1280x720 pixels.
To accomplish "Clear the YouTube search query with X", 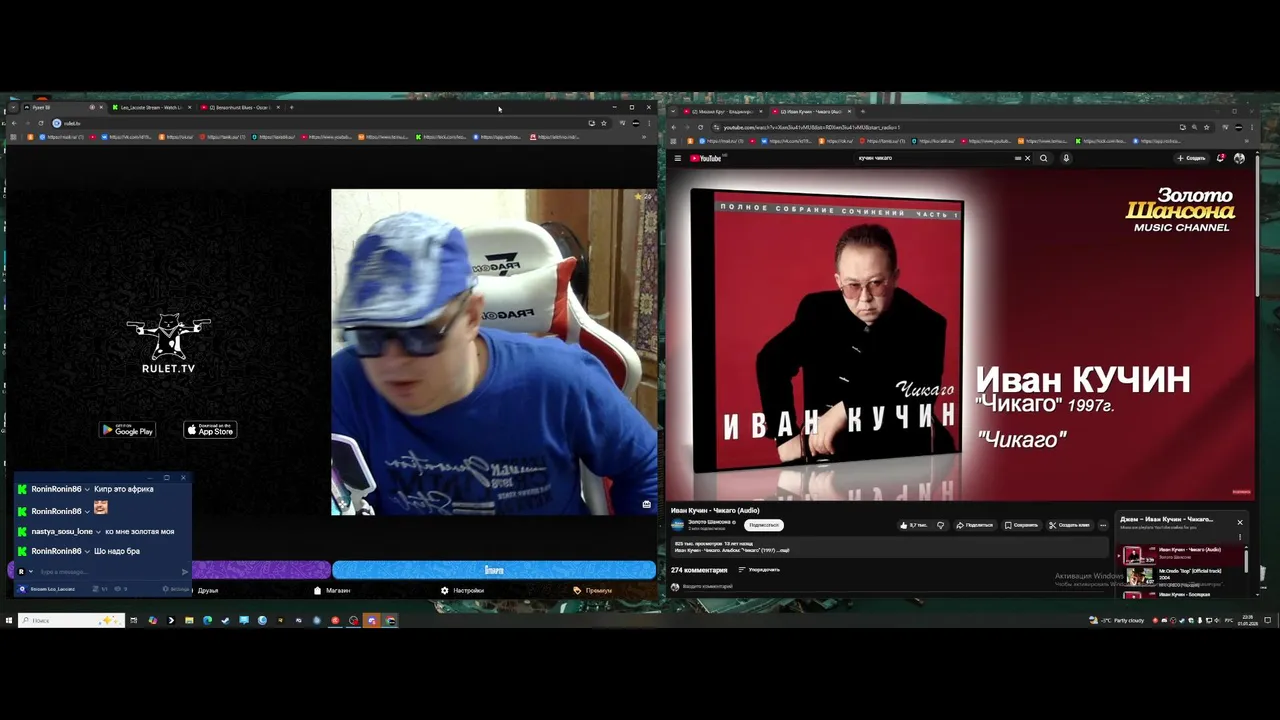I will (1027, 158).
